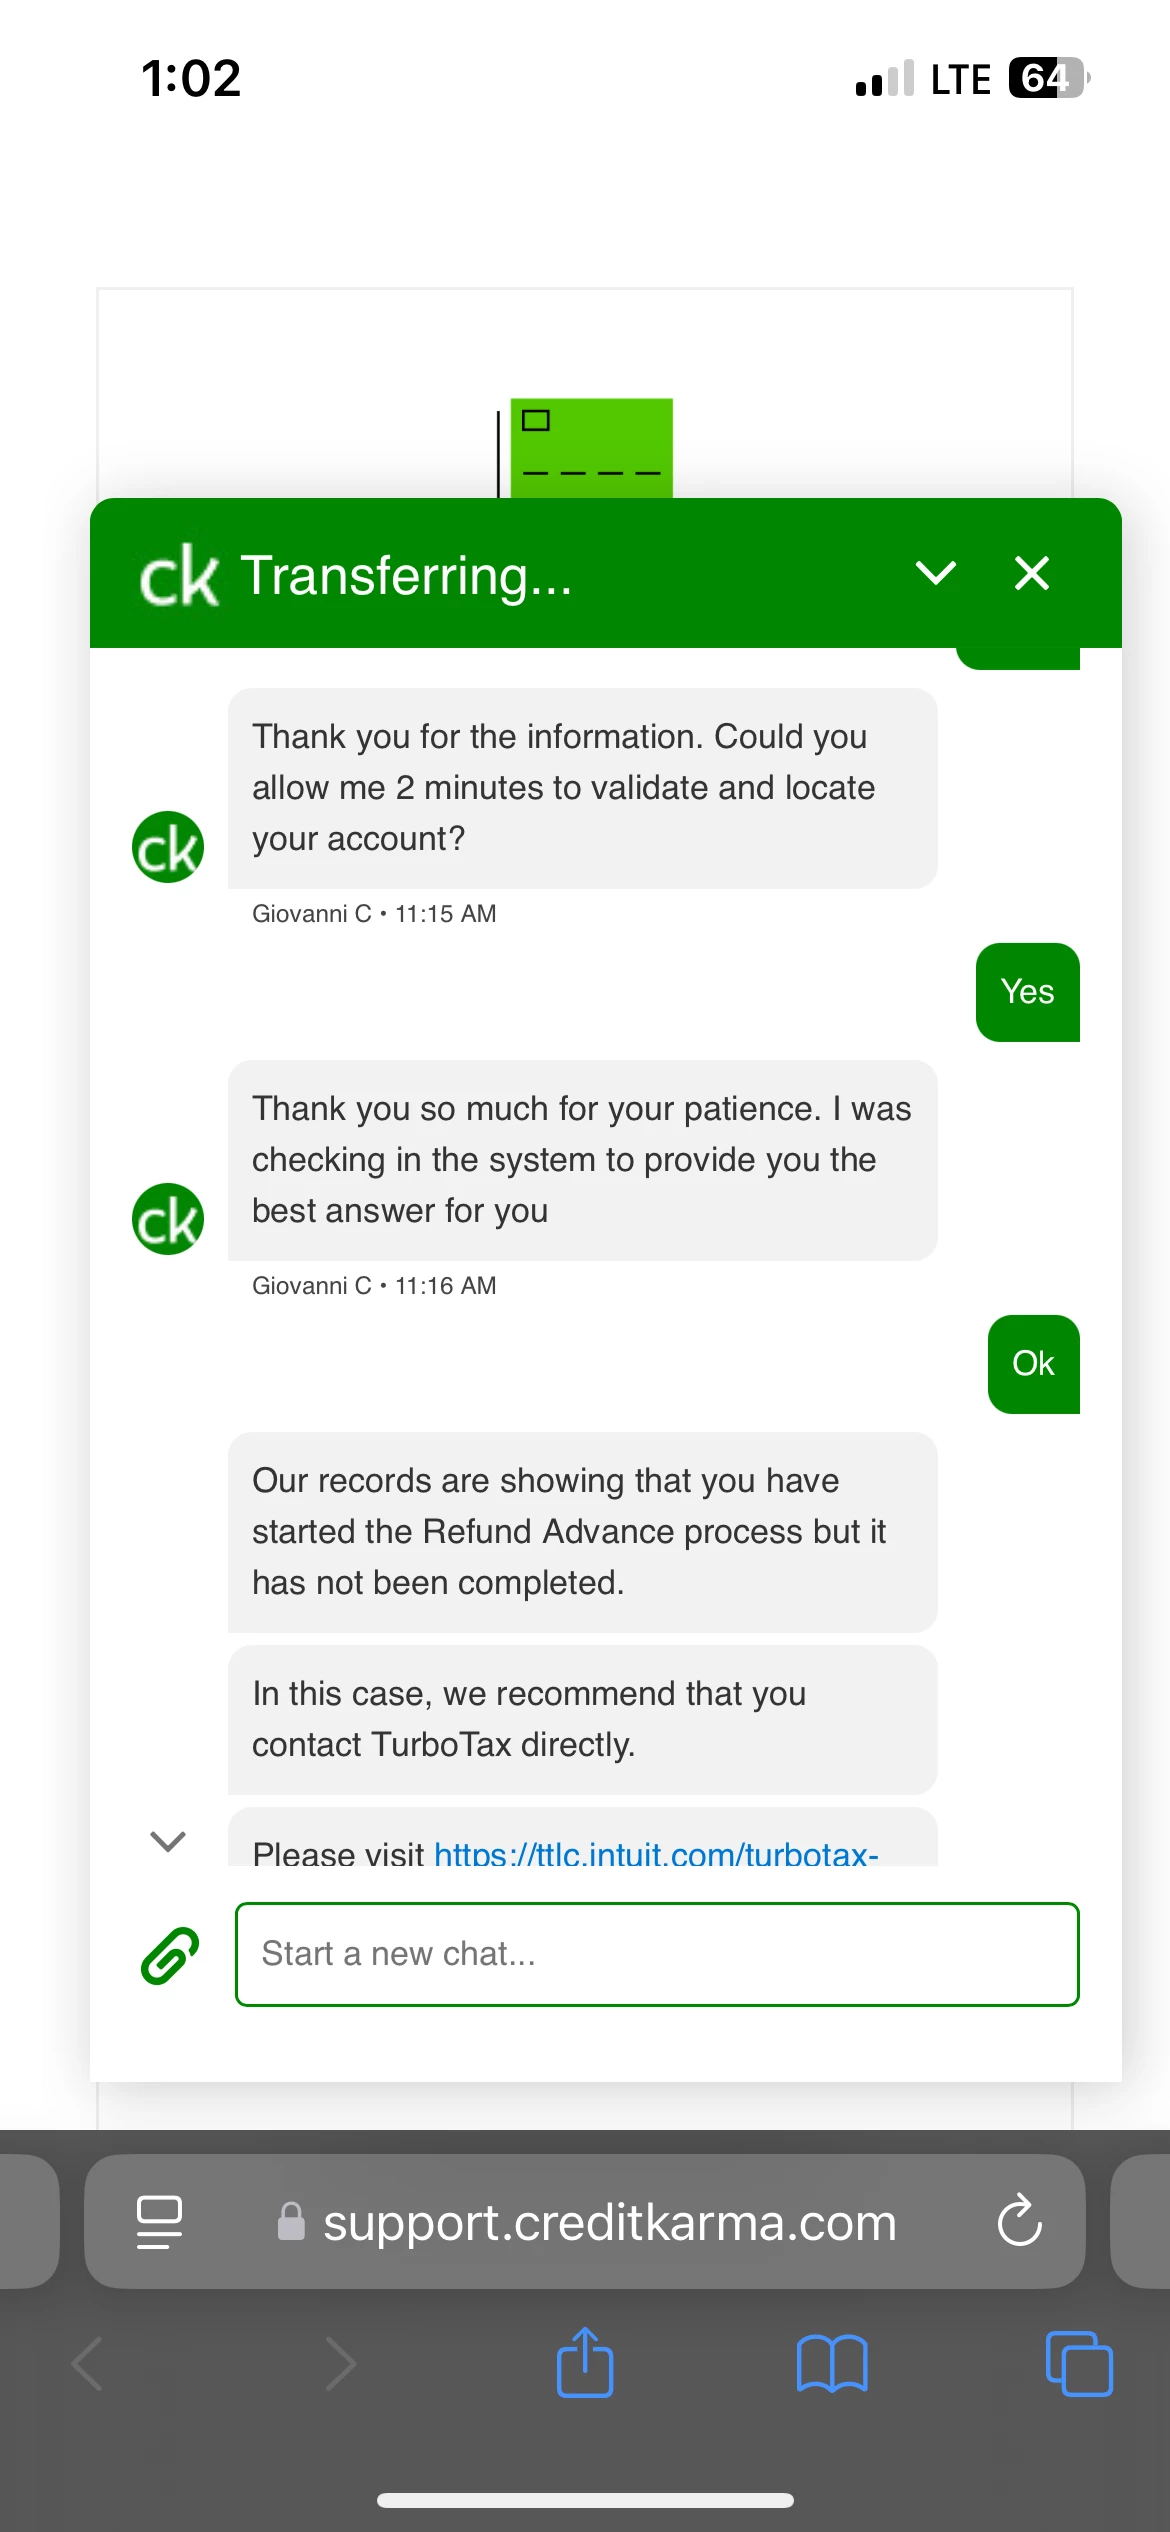Open the Safari share sheet
Image resolution: width=1170 pixels, height=2532 pixels.
(x=585, y=2362)
